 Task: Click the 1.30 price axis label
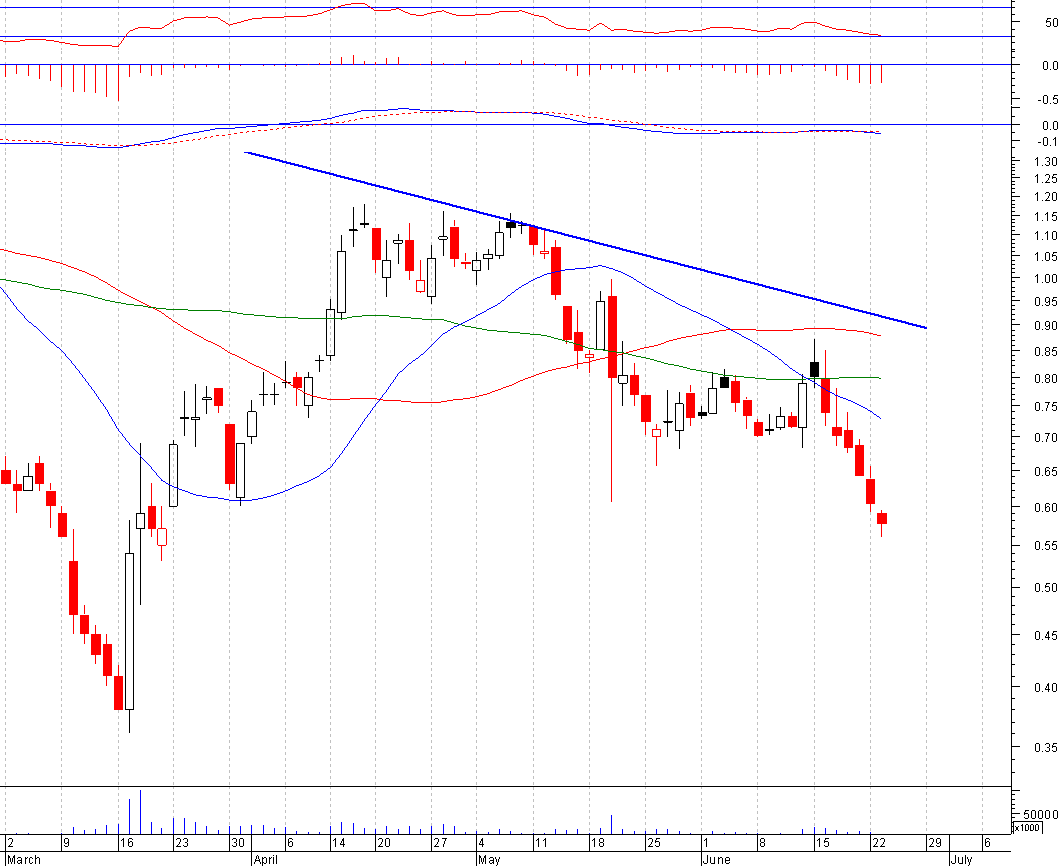click(x=1046, y=161)
